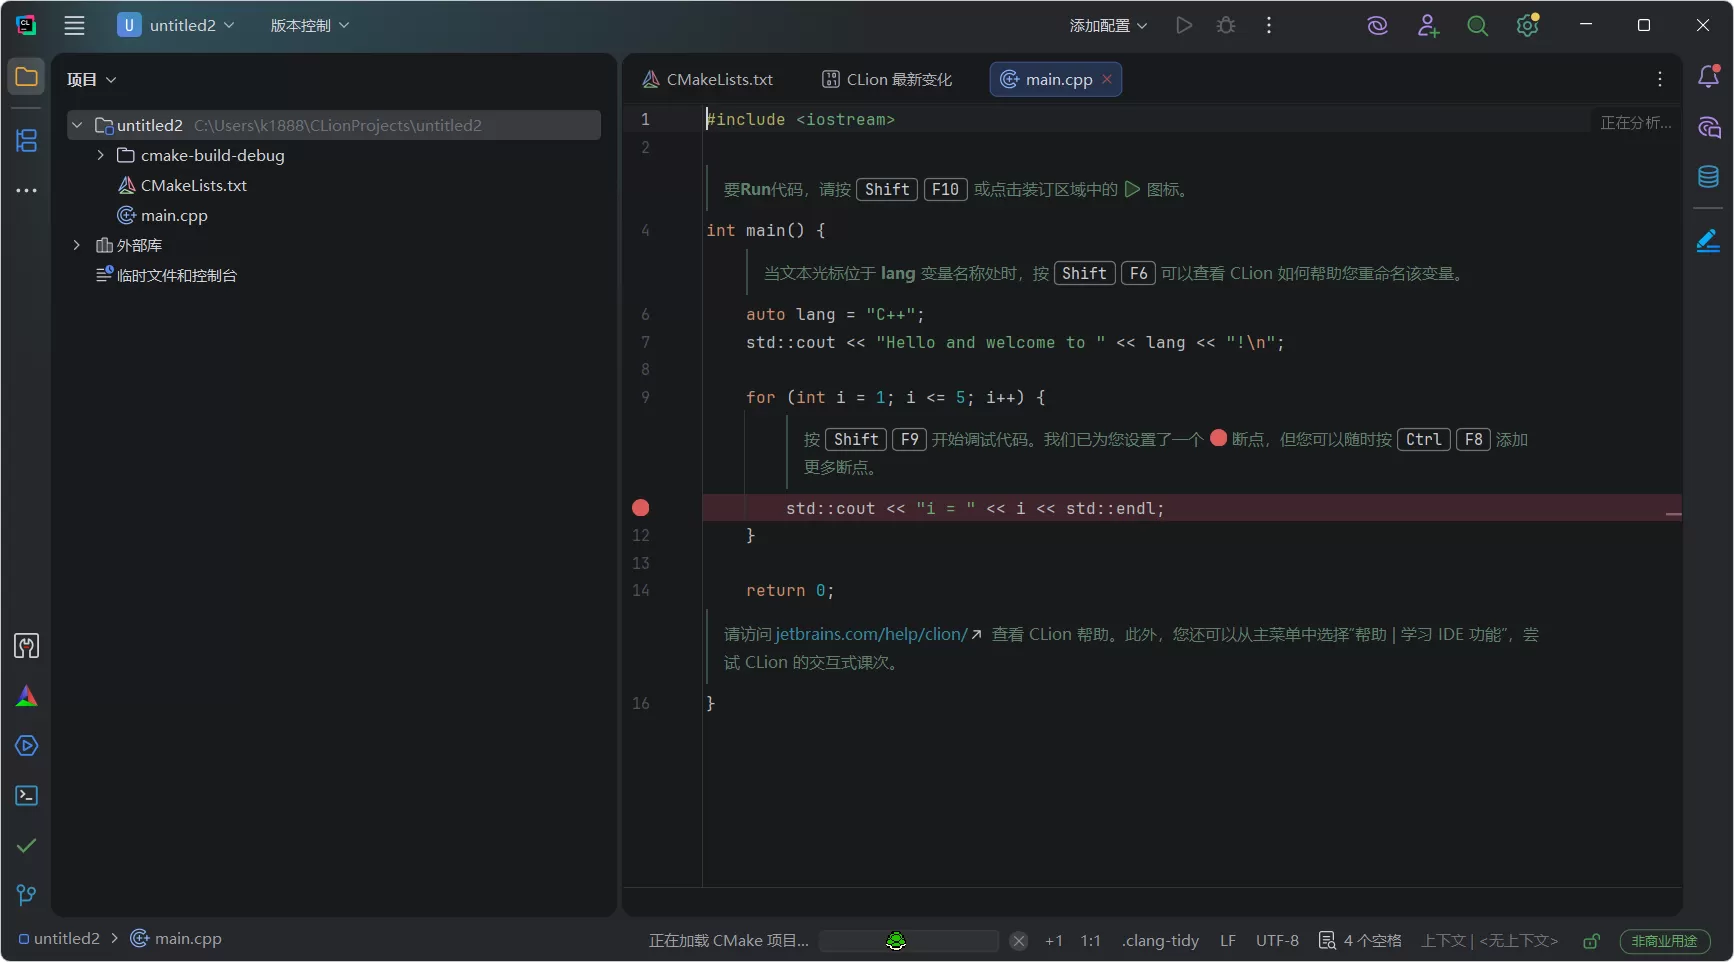Click the CMake loading progress bar
The image size is (1734, 962).
pyautogui.click(x=908, y=941)
